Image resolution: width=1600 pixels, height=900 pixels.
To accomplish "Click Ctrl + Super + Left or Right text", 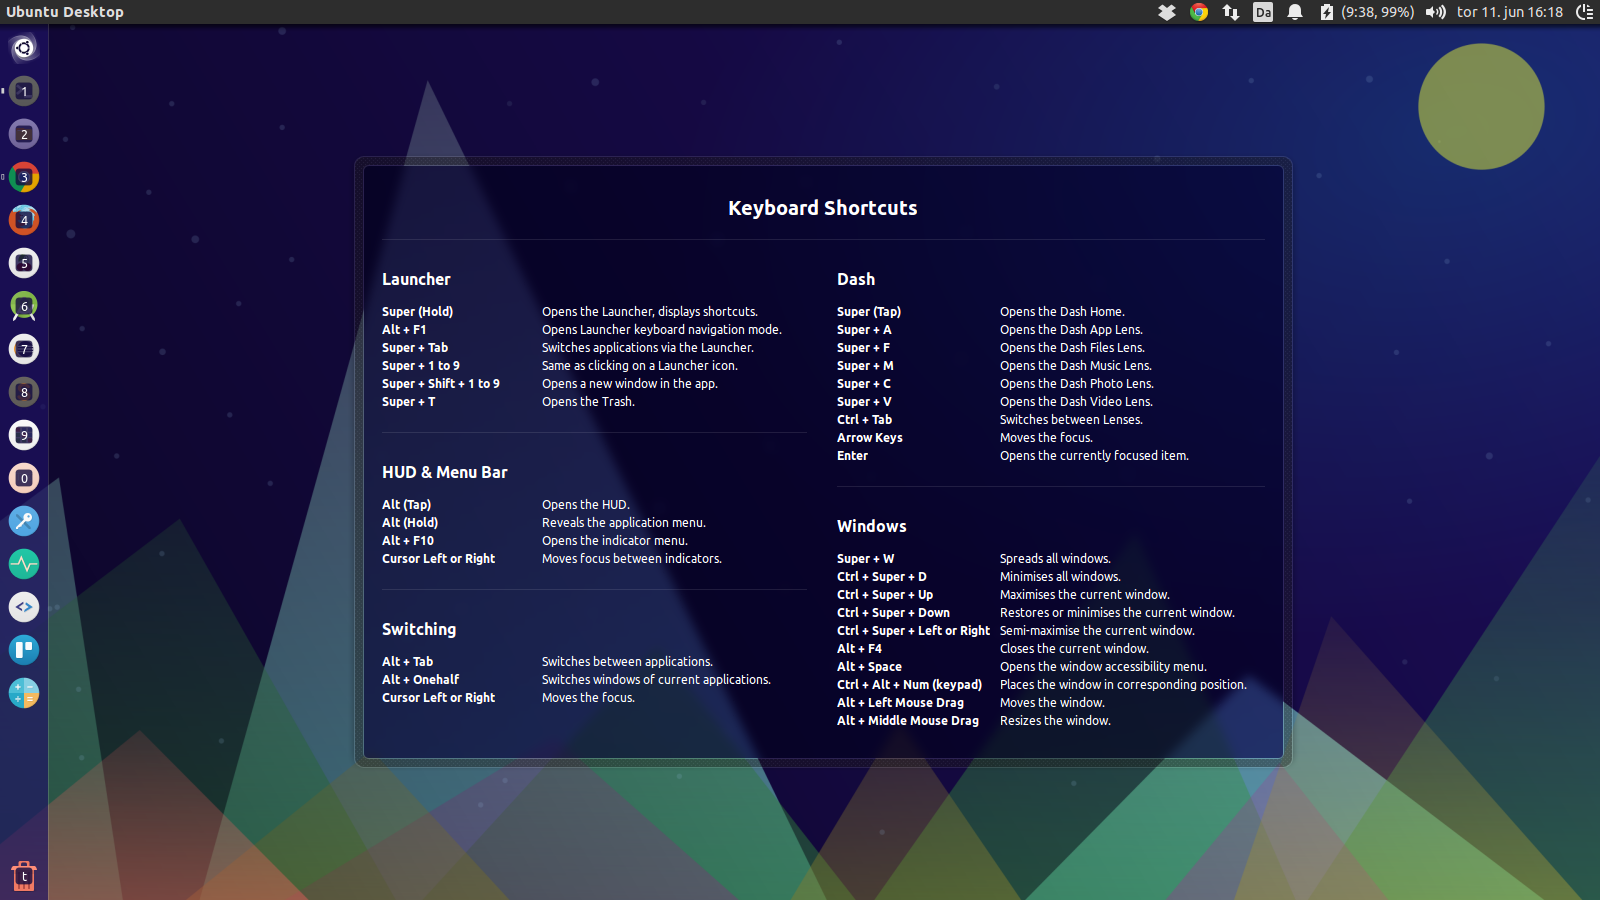I will [x=914, y=631].
